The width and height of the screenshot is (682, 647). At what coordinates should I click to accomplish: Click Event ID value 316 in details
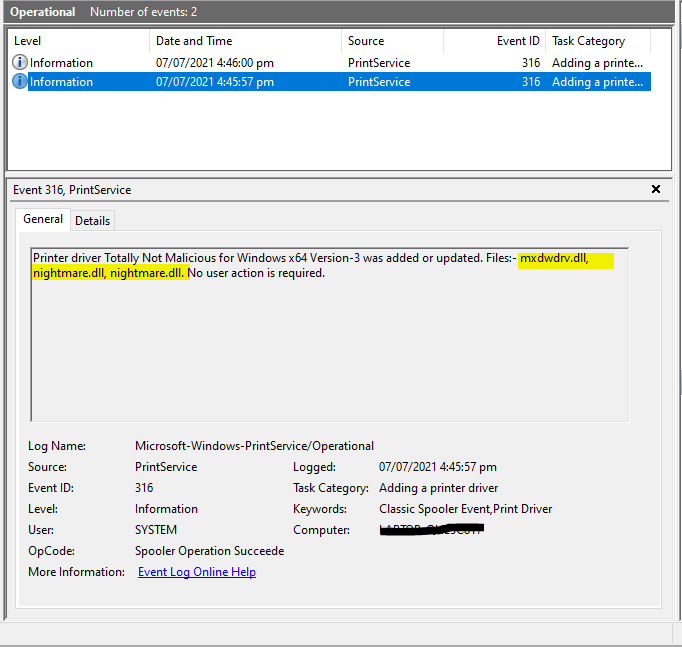[144, 488]
